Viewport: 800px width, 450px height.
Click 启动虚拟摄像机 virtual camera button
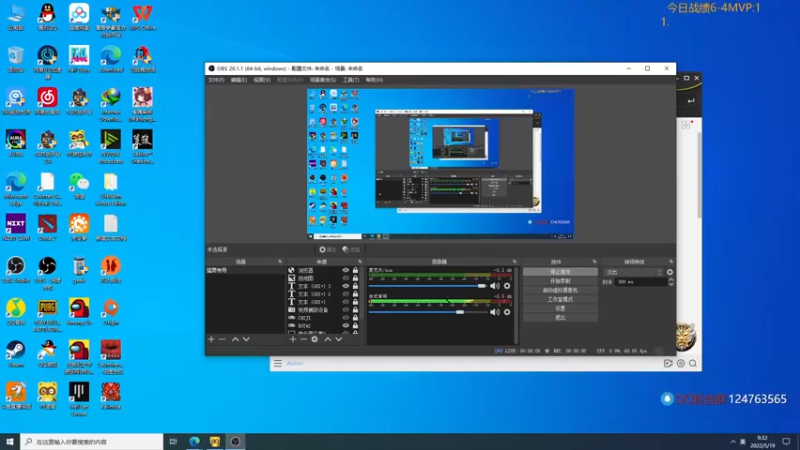pyautogui.click(x=560, y=290)
